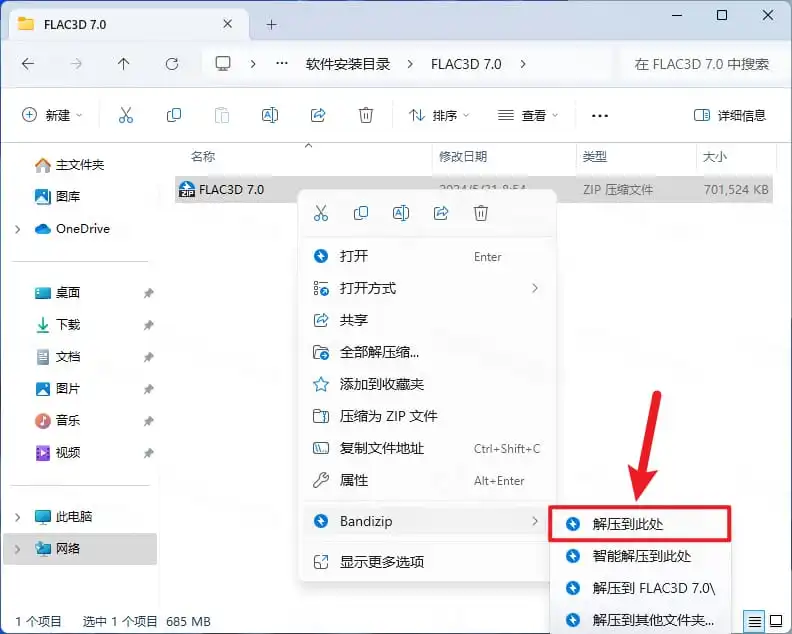This screenshot has height=634, width=792.
Task: Click the Rename icon in the Explorer toolbar
Action: [270, 115]
